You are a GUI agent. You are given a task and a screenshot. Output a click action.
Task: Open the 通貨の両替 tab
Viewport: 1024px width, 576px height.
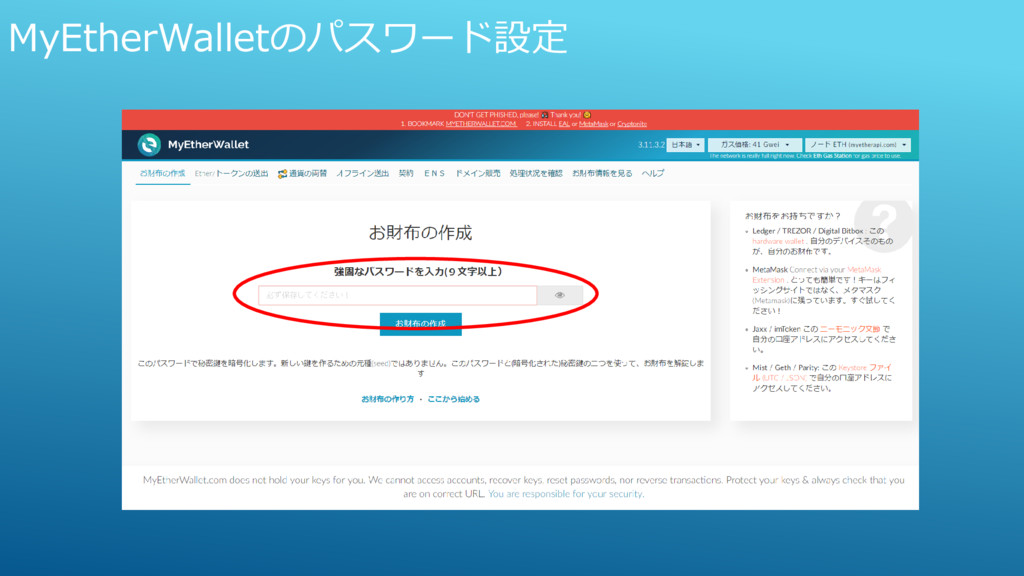302,173
